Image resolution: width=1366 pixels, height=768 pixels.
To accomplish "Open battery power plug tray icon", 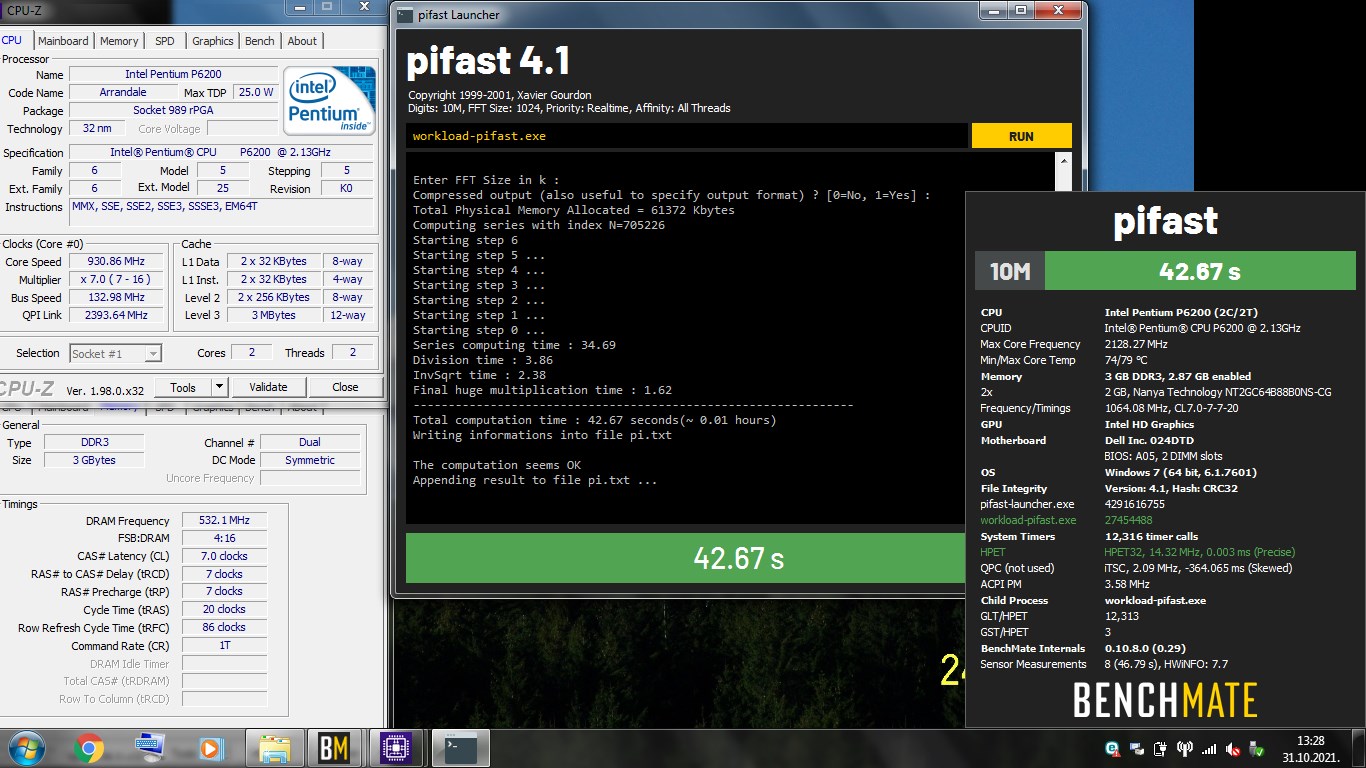I will [x=1161, y=748].
